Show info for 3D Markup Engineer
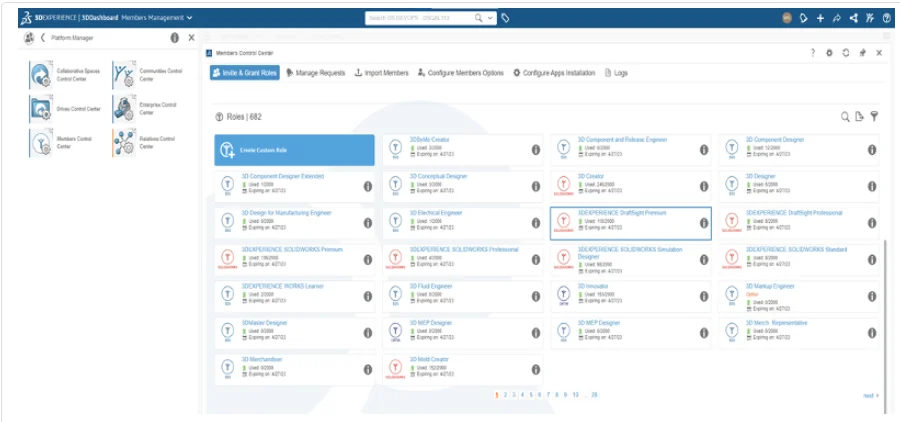This screenshot has width=900, height=422. tap(872, 296)
